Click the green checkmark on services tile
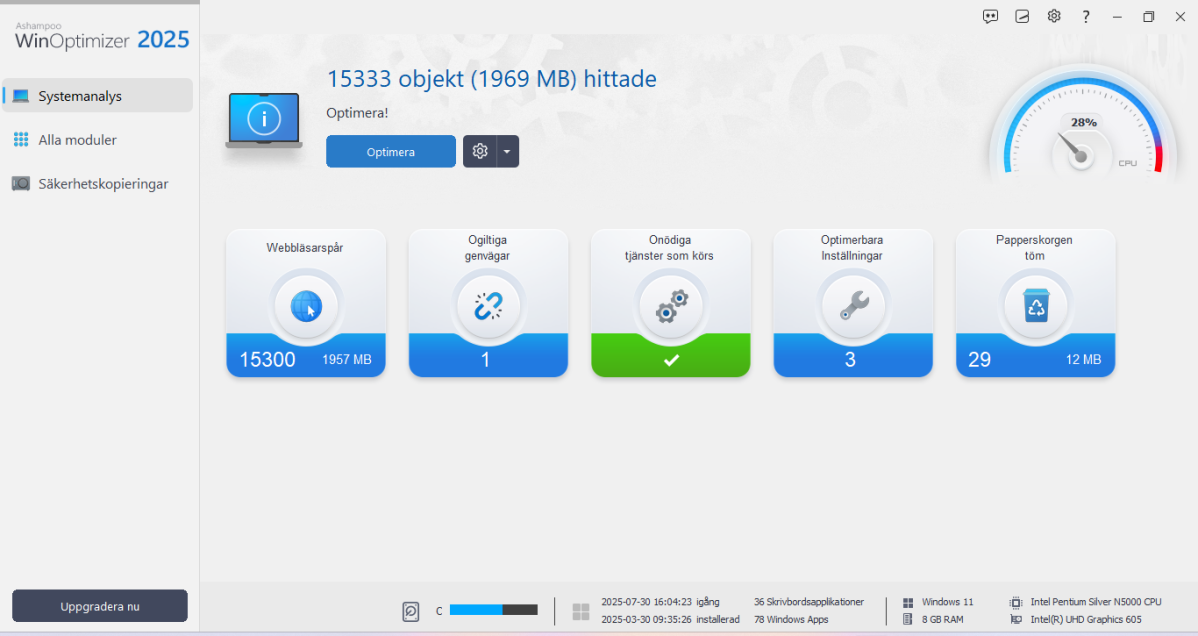 [671, 360]
